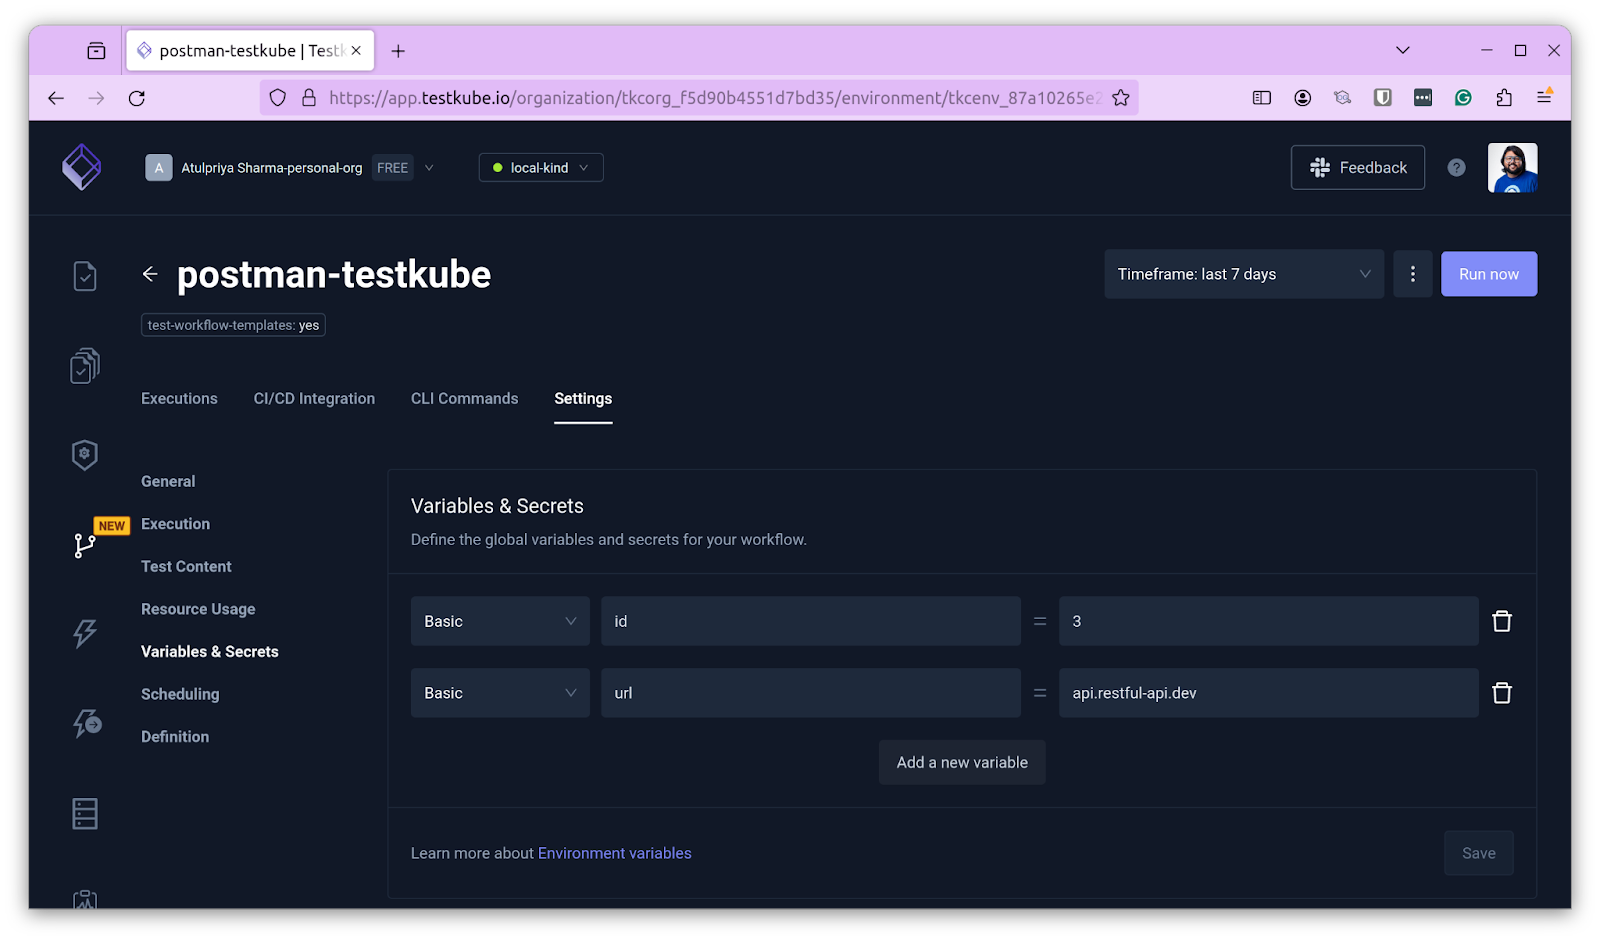Open the Scheduling settings section
This screenshot has width=1600, height=941.
point(180,694)
